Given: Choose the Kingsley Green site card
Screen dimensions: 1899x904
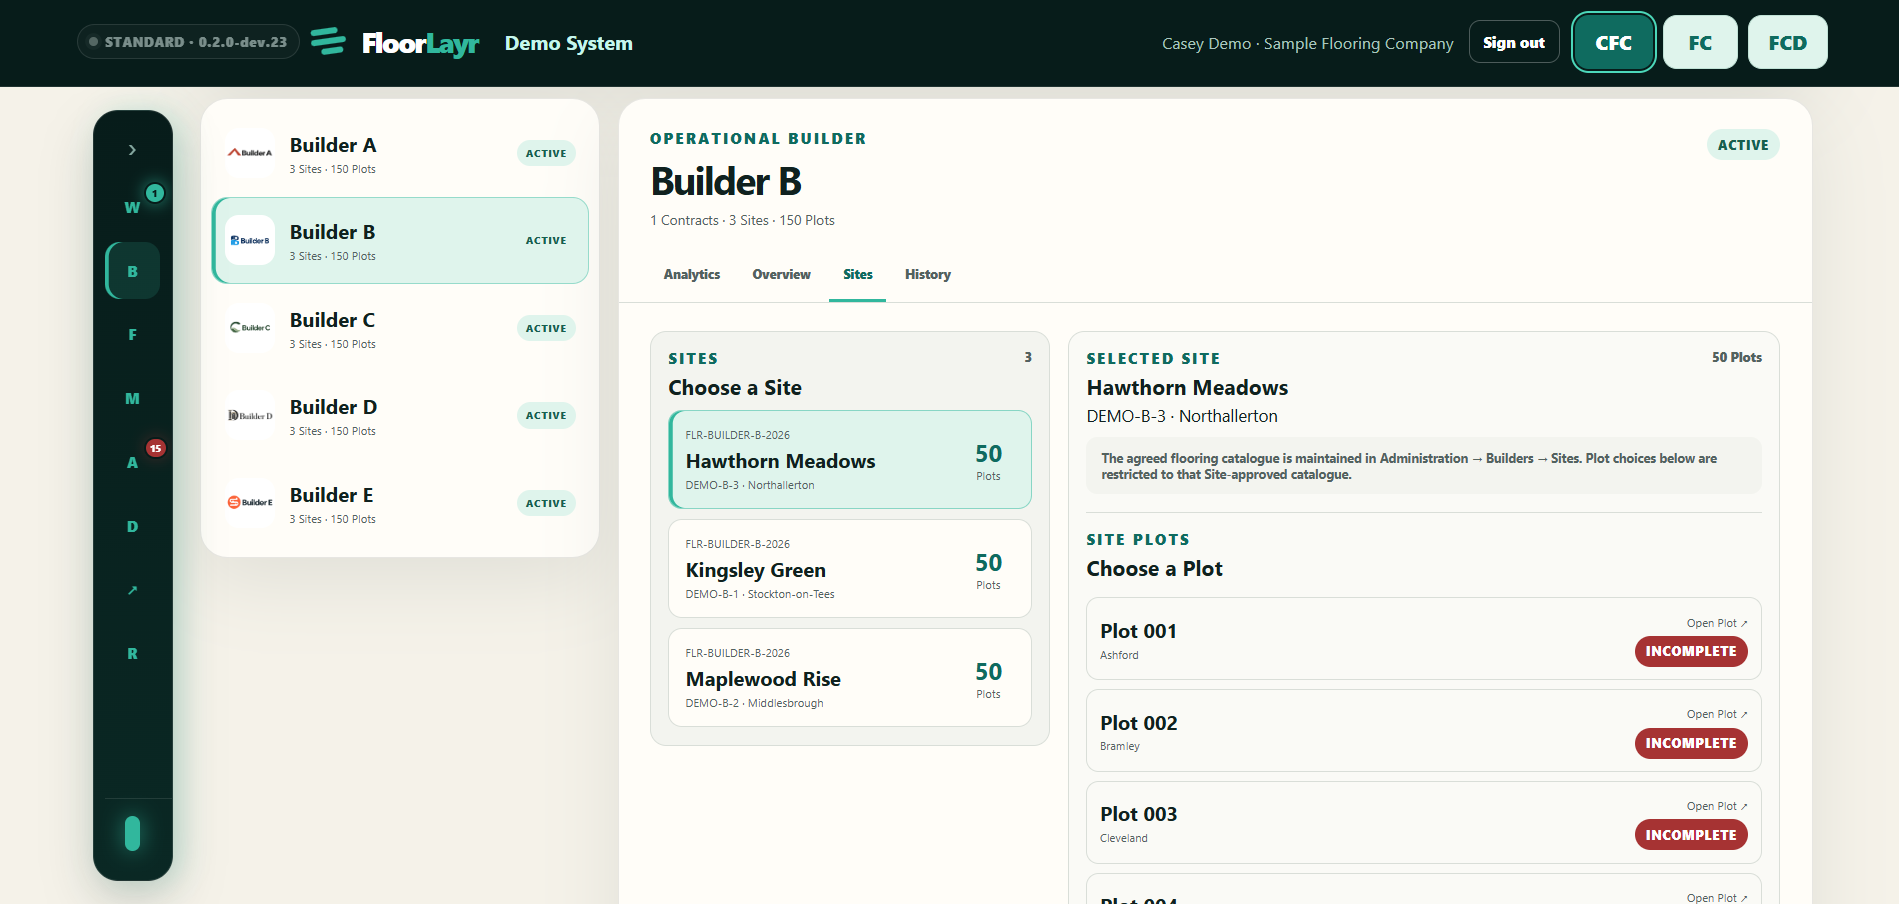Looking at the screenshot, I should 850,568.
